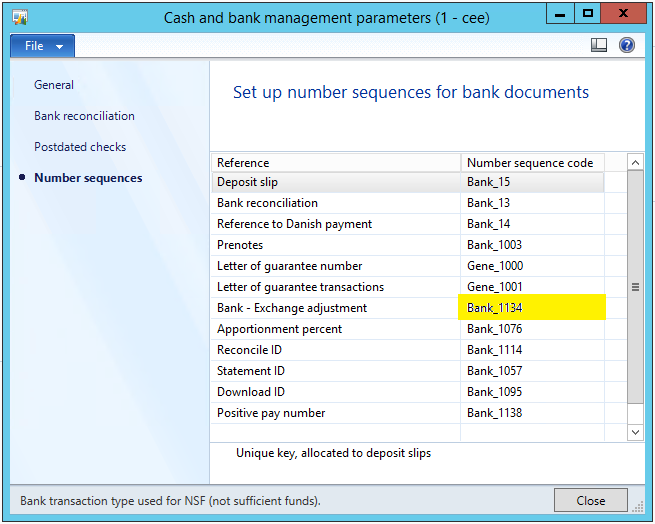This screenshot has width=655, height=524.
Task: Open the File dropdown menu
Action: (x=42, y=46)
